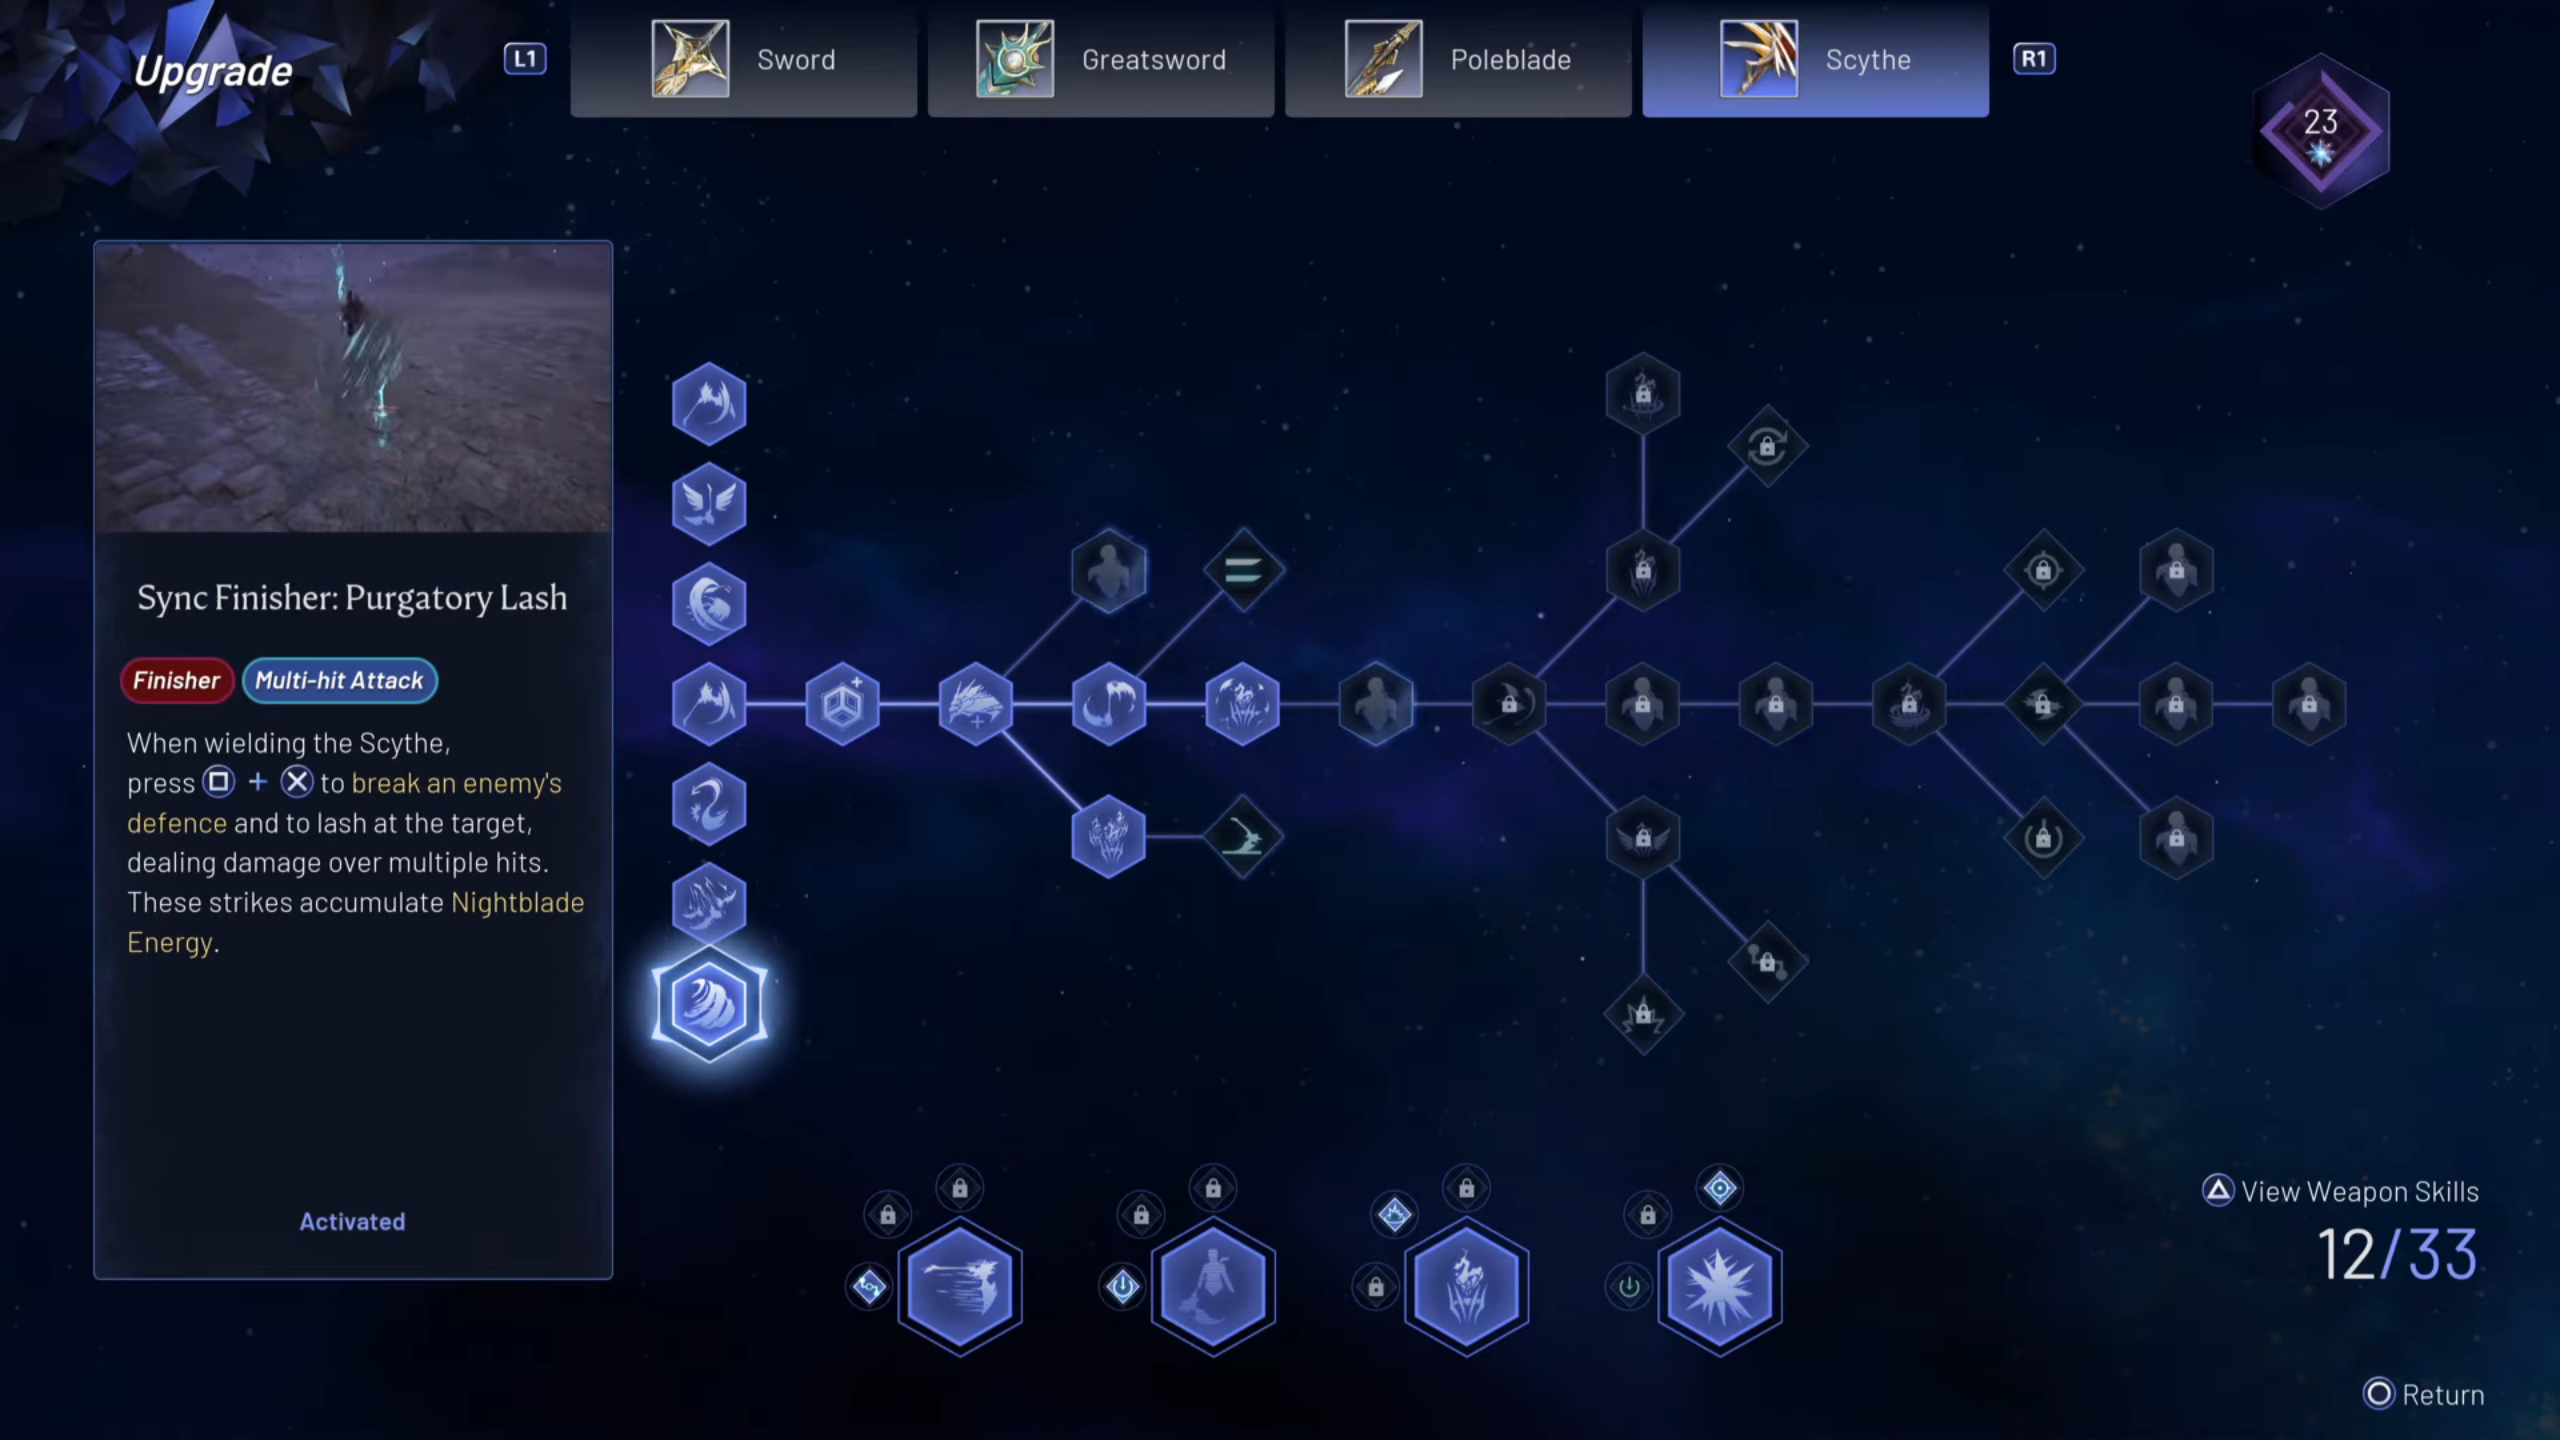Select the diamond node with two horizontal bars
2560x1440 pixels.
[x=1242, y=571]
